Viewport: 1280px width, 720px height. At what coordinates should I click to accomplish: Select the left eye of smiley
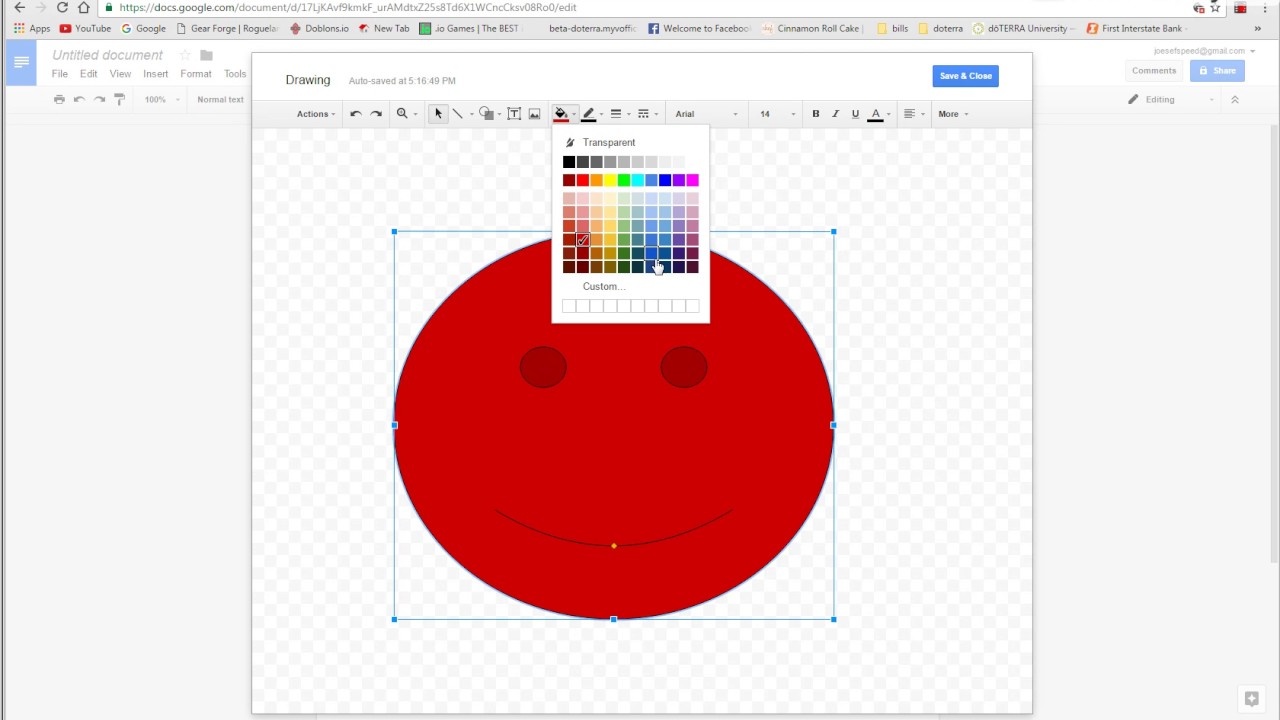pyautogui.click(x=543, y=367)
